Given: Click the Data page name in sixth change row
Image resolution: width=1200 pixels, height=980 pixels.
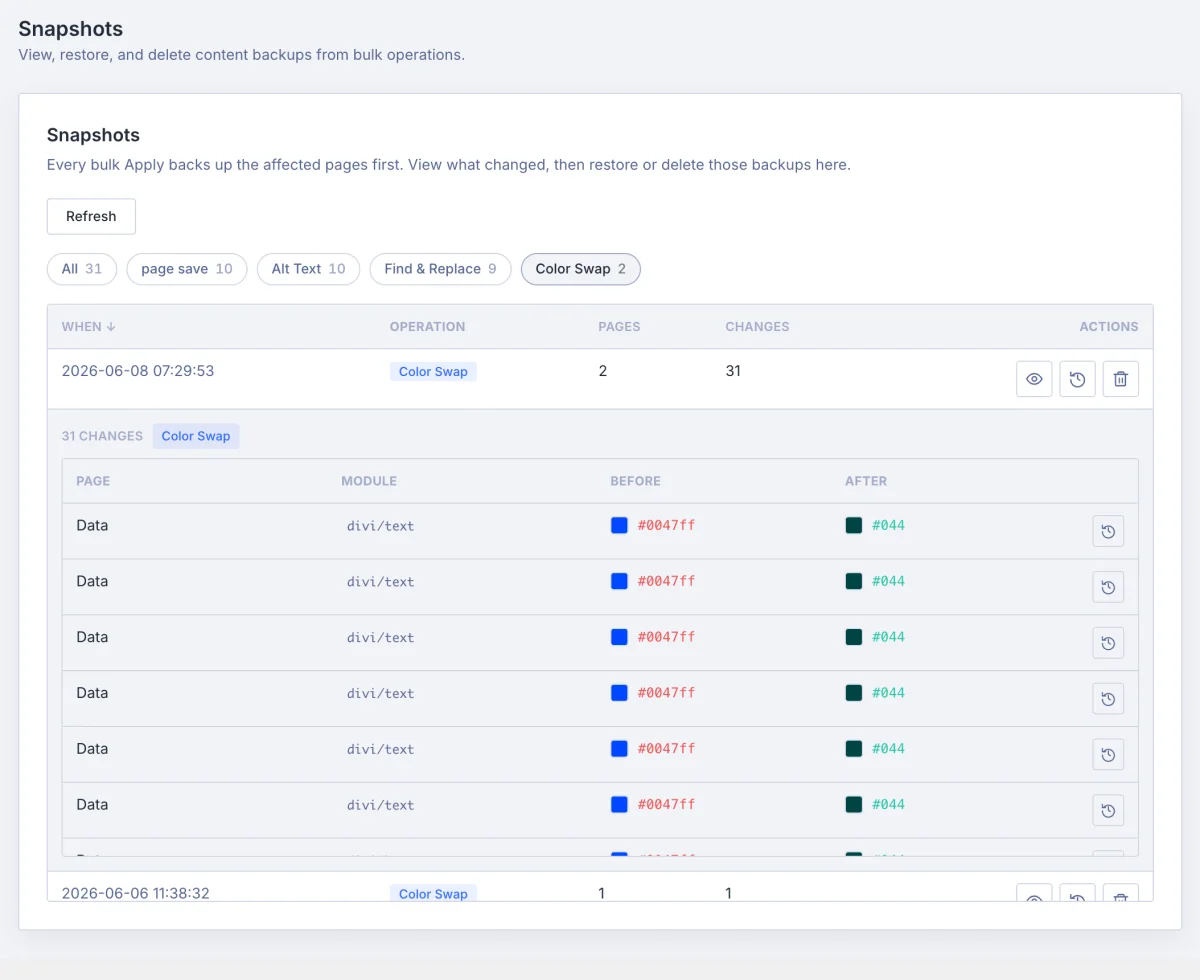Looking at the screenshot, I should (x=92, y=804).
